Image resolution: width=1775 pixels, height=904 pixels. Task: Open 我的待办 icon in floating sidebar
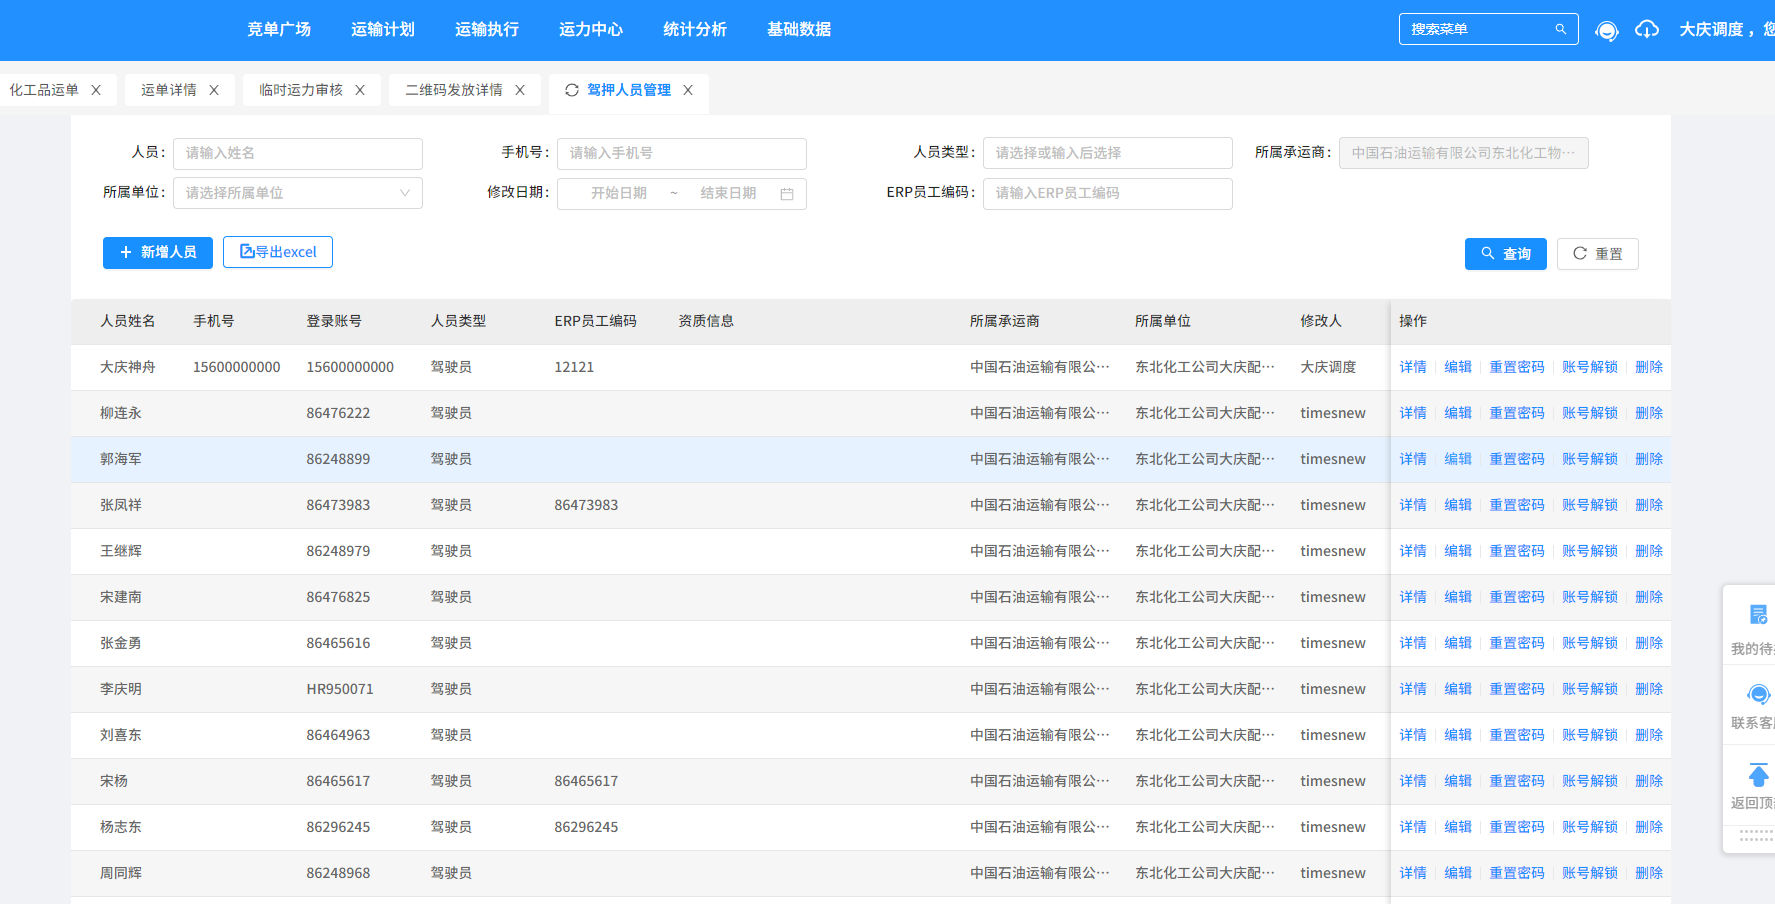pyautogui.click(x=1758, y=615)
